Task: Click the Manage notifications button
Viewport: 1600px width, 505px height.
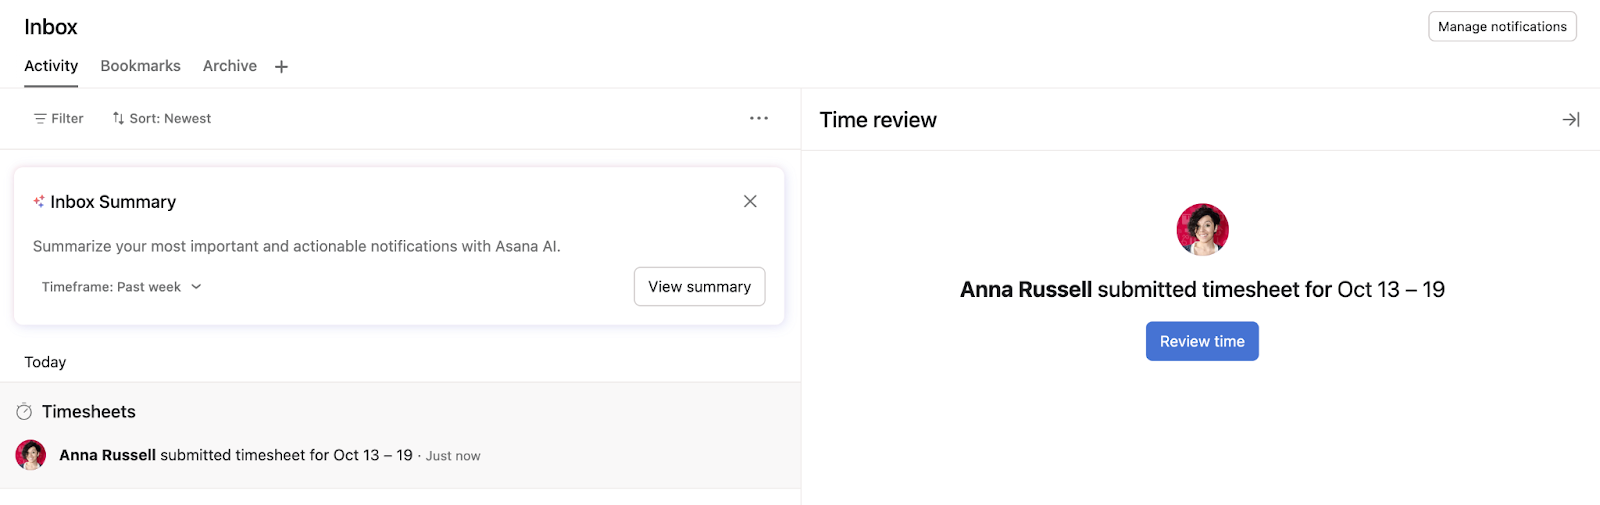Action: click(1501, 27)
